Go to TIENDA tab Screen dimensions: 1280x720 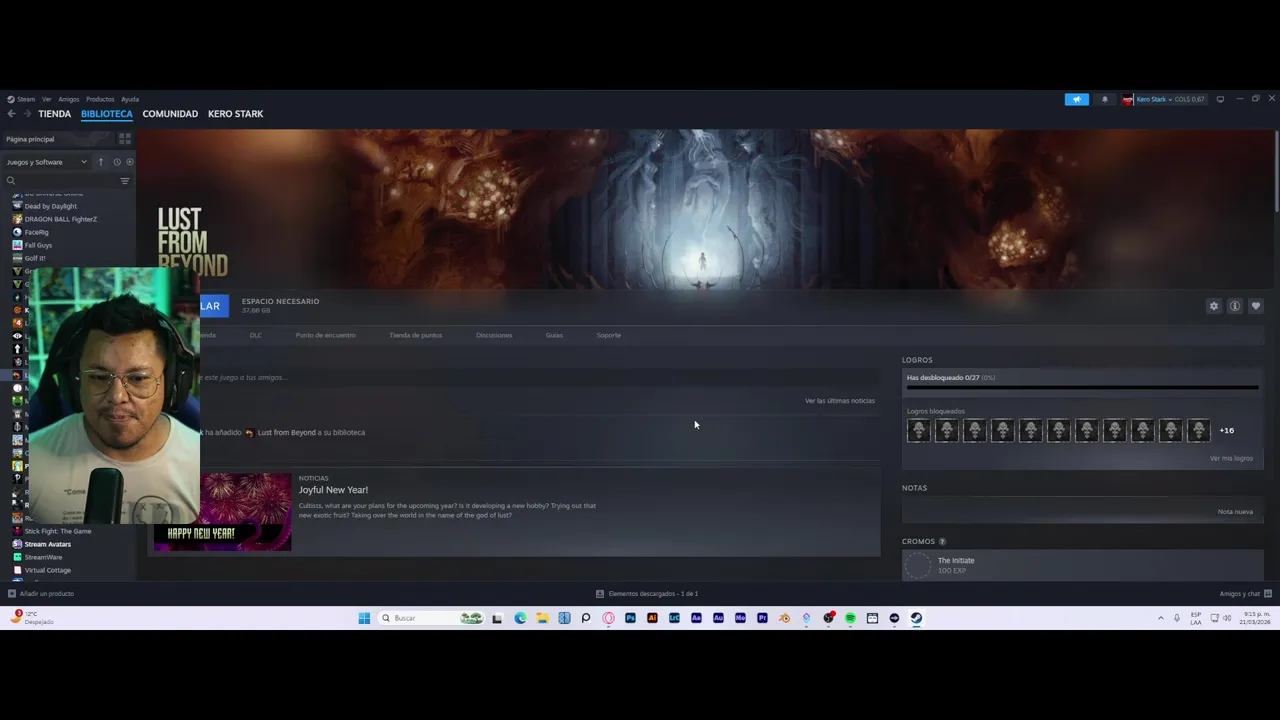(54, 114)
